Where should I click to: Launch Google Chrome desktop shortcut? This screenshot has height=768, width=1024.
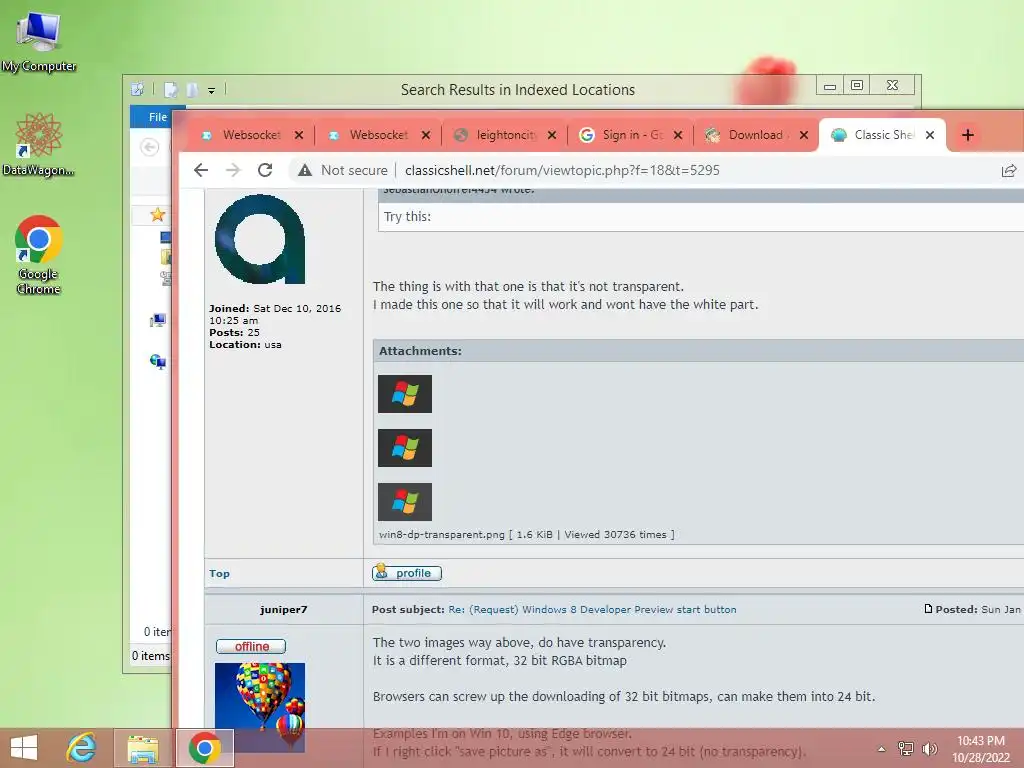(38, 255)
